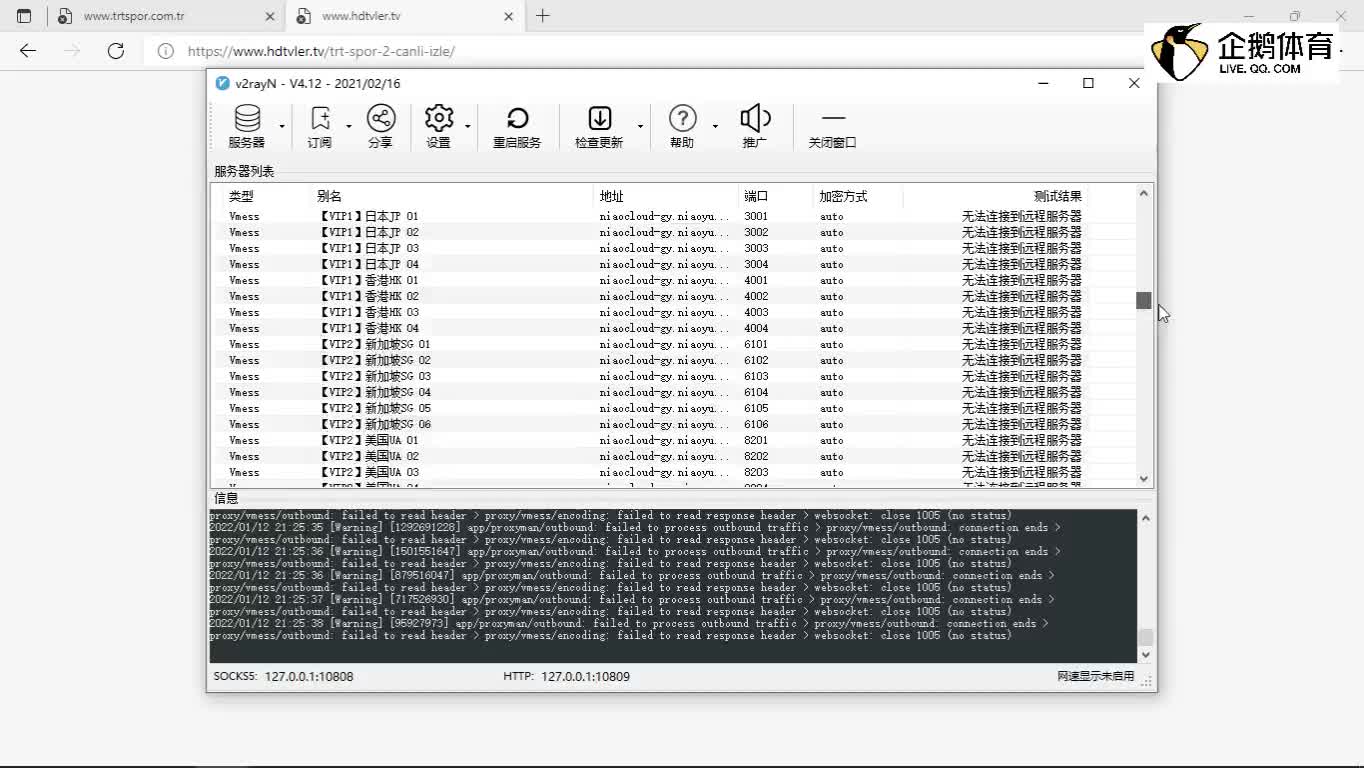Sort by 测试结果 column header
1364x768 pixels.
click(x=1057, y=196)
